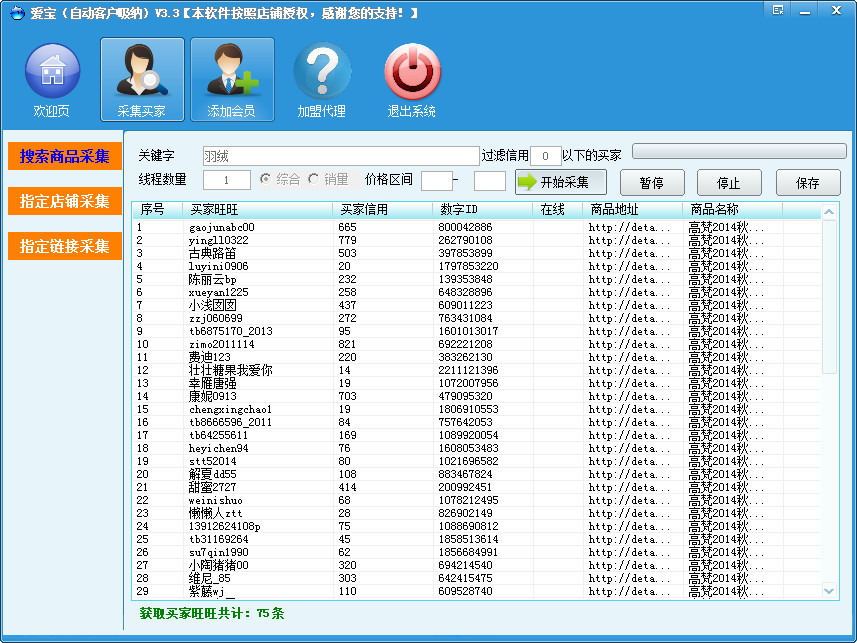The width and height of the screenshot is (857, 643).
Task: Select buyer 古典路笛
Action: tap(212, 253)
